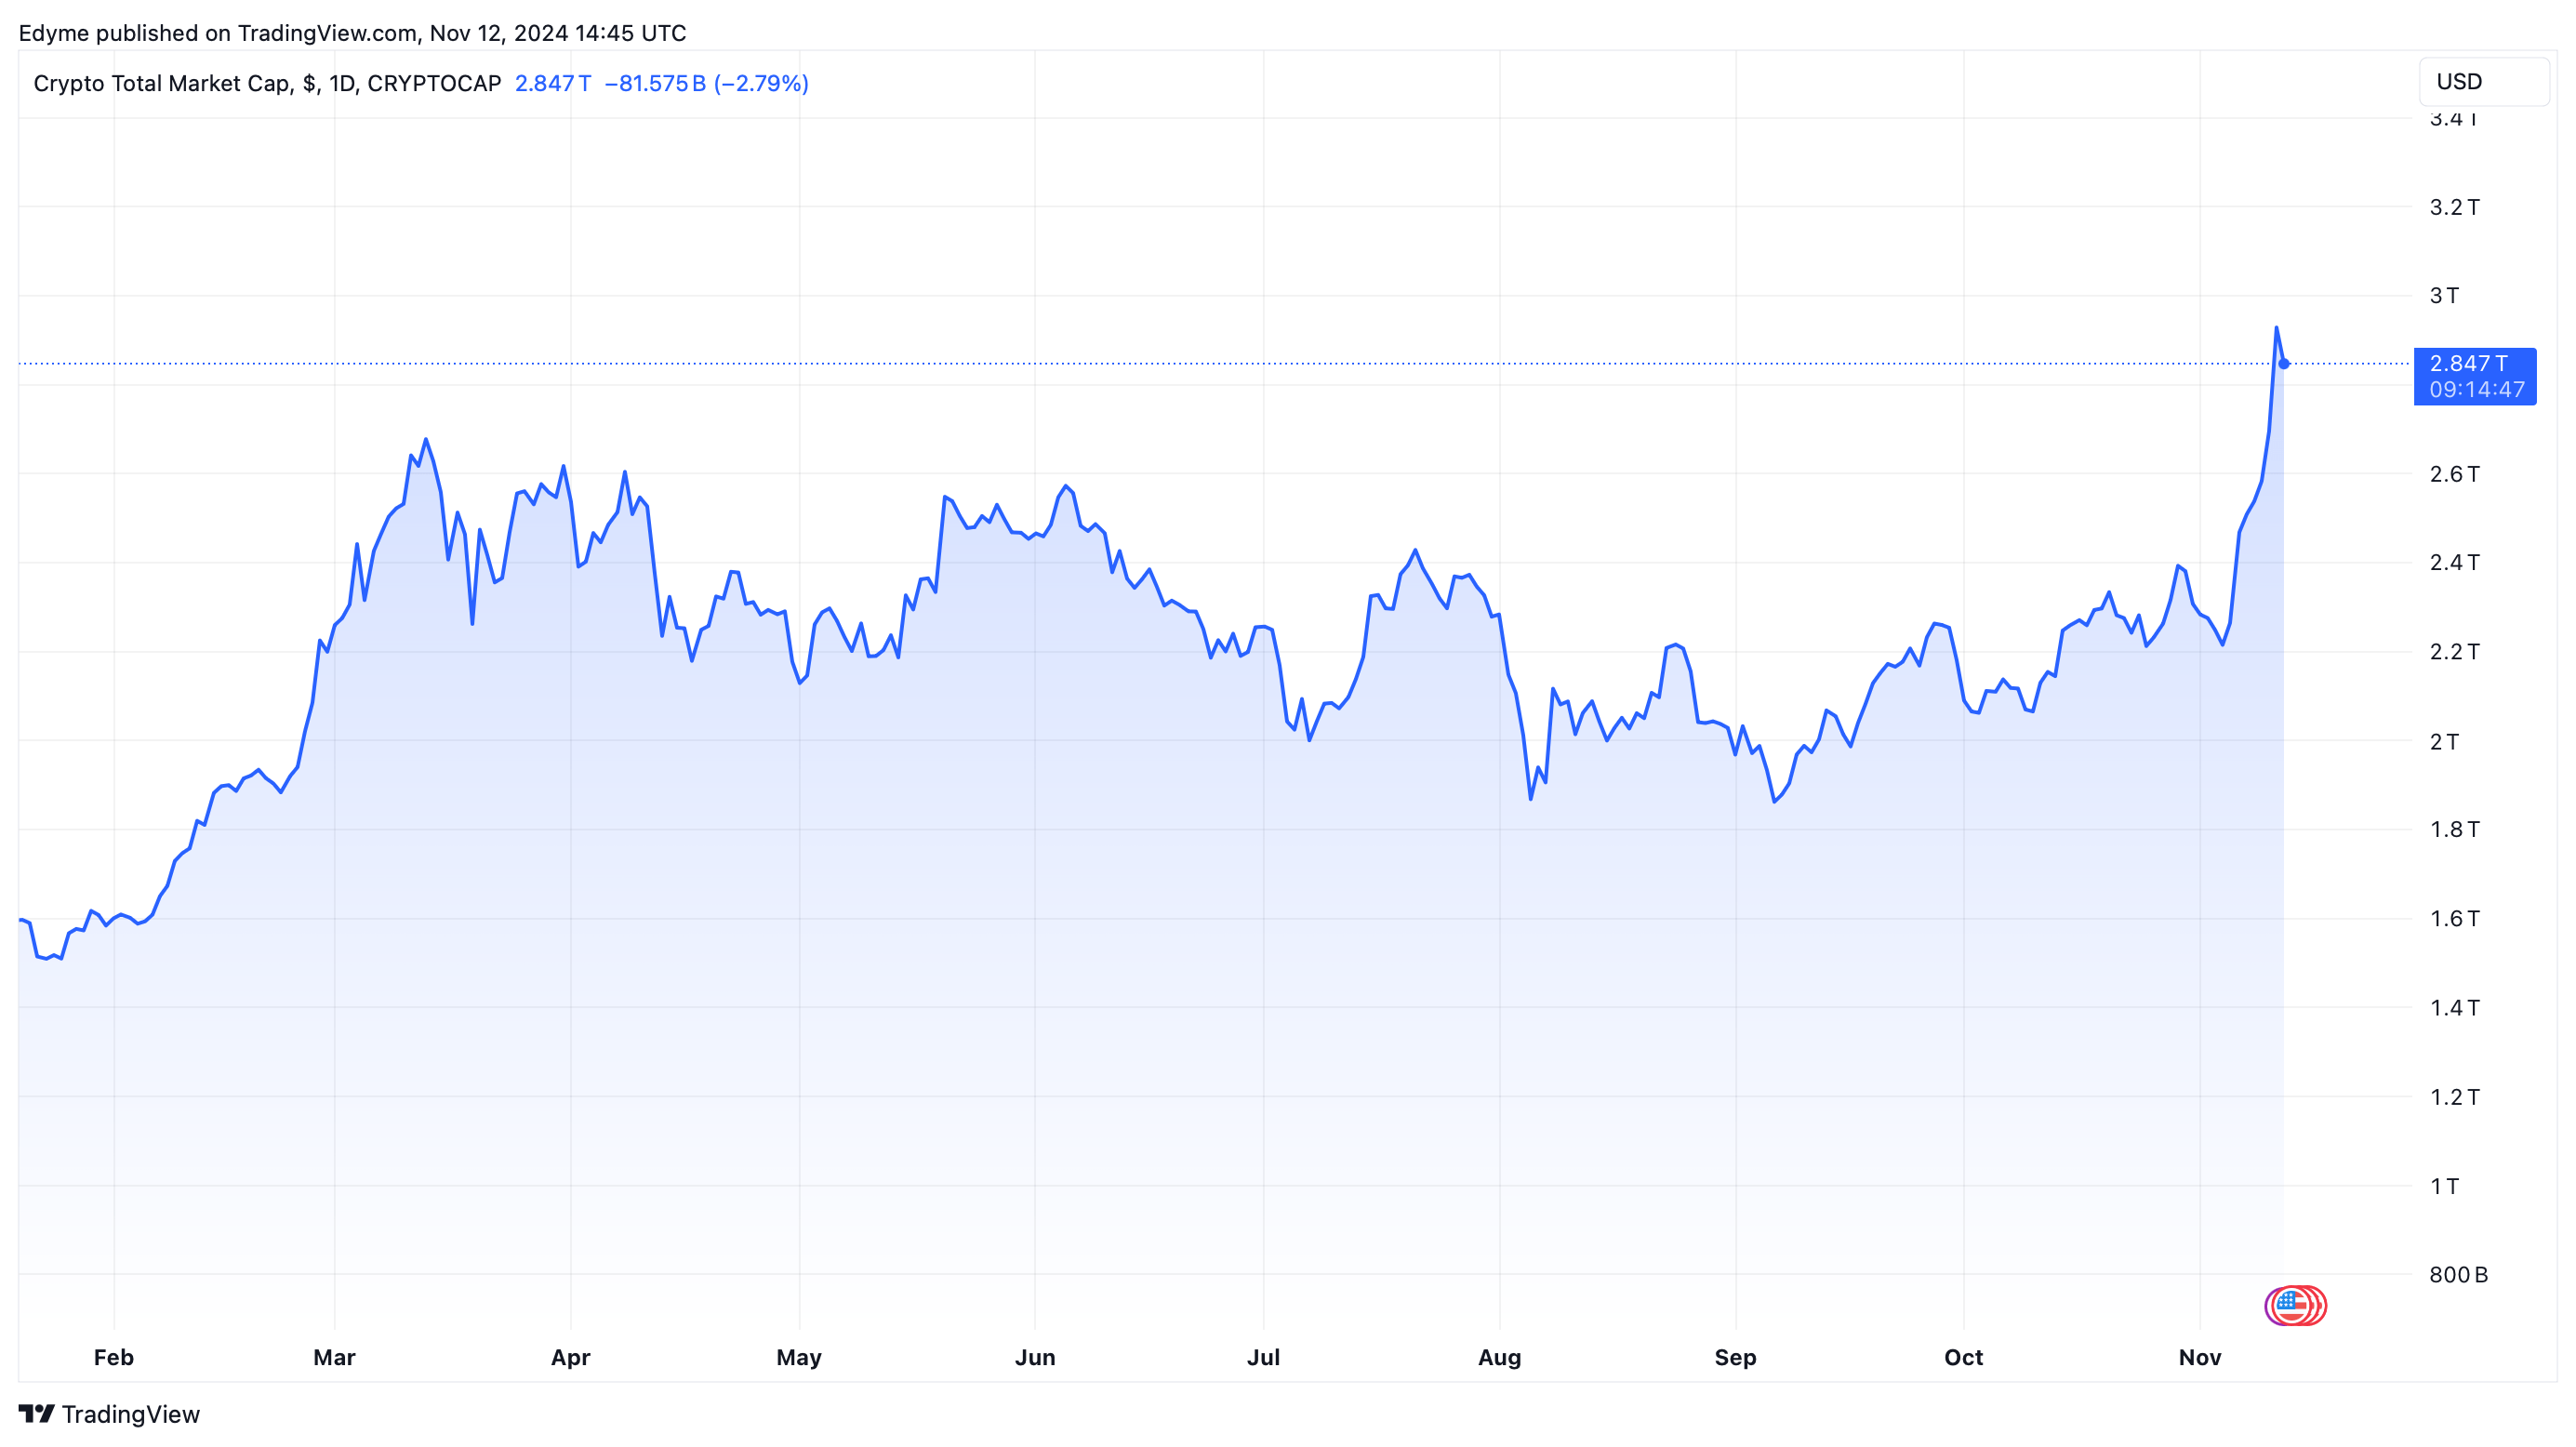
Task: Click the "Crypto Total Market Cap, $, 1D, CRYPTOCAP" legend title
Action: pyautogui.click(x=267, y=83)
